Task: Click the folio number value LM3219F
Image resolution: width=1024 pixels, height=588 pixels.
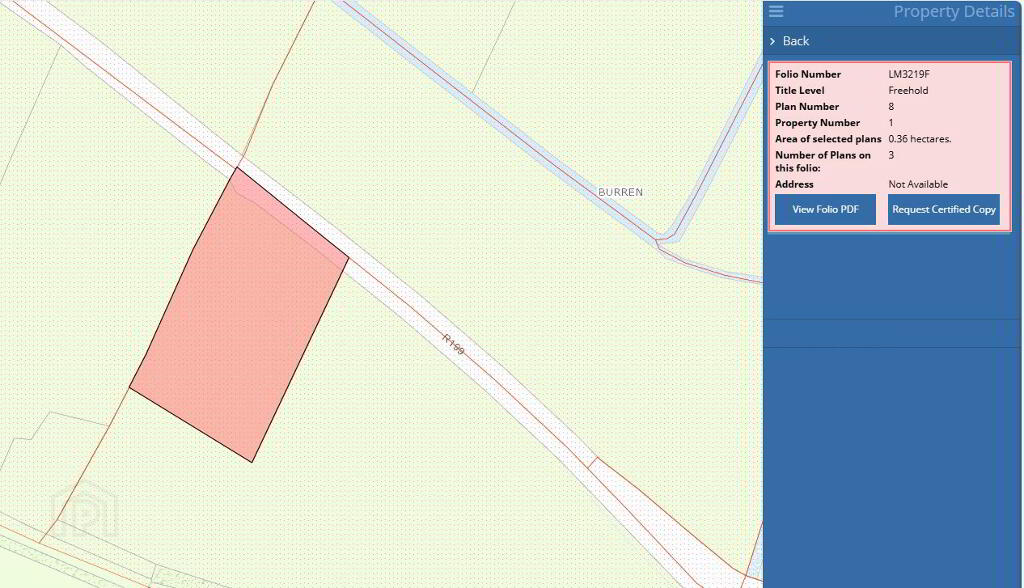Action: [x=908, y=75]
